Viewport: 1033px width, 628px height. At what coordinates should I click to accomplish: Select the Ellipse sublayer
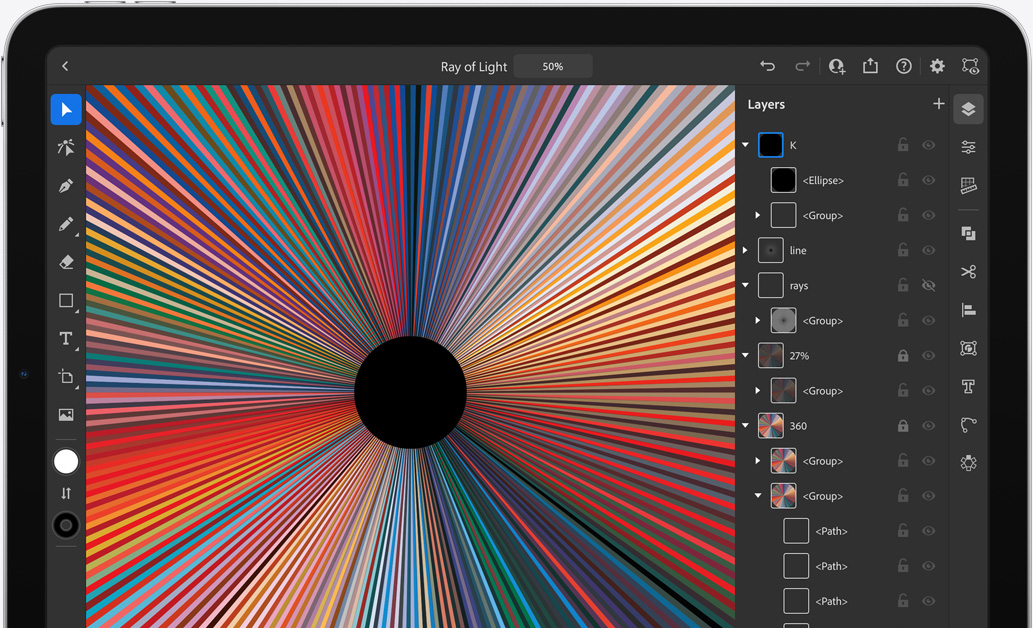823,180
